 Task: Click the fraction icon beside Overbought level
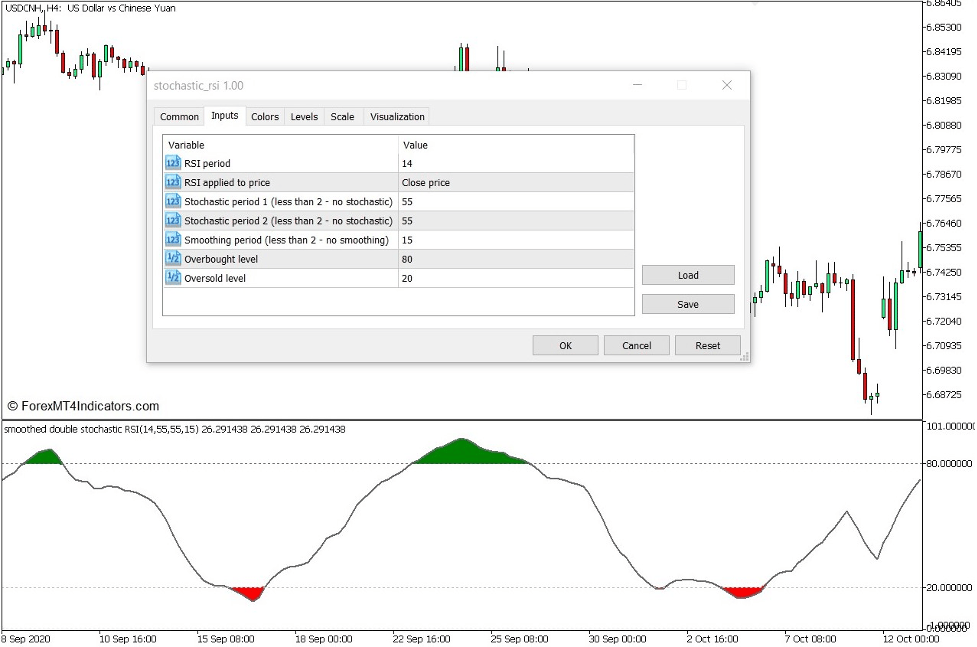tap(171, 258)
